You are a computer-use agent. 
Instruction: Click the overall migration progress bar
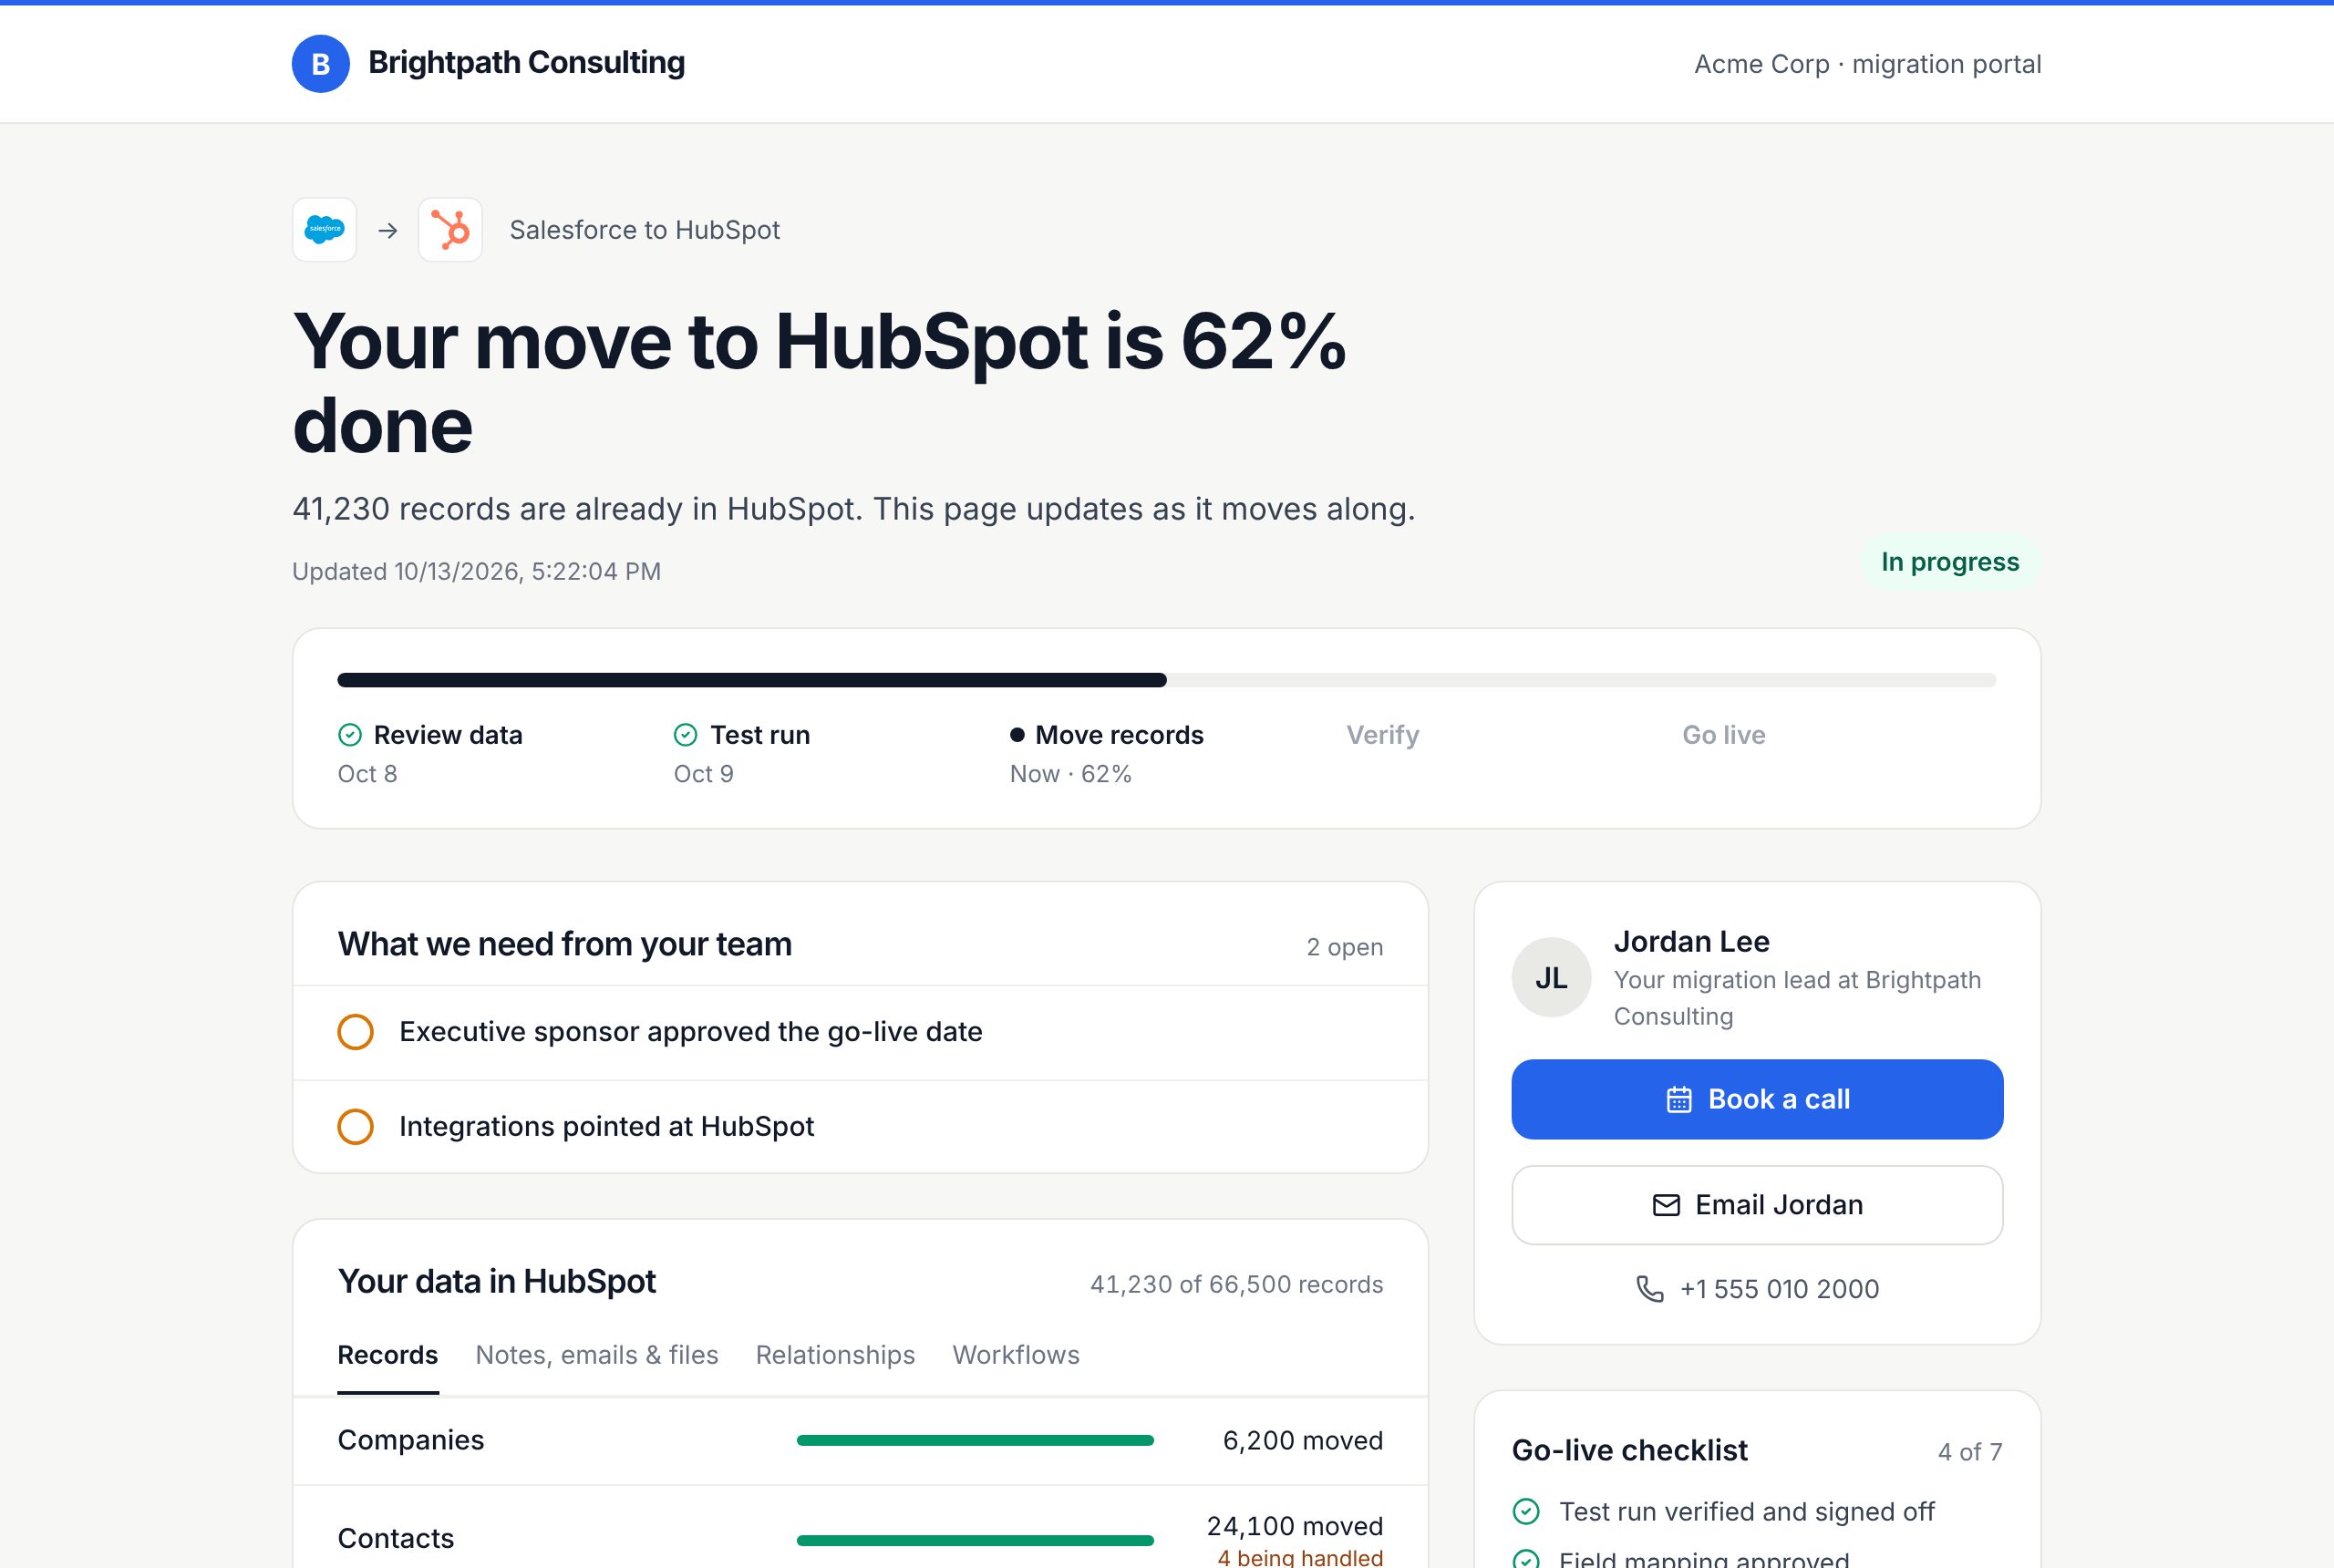[x=1166, y=680]
